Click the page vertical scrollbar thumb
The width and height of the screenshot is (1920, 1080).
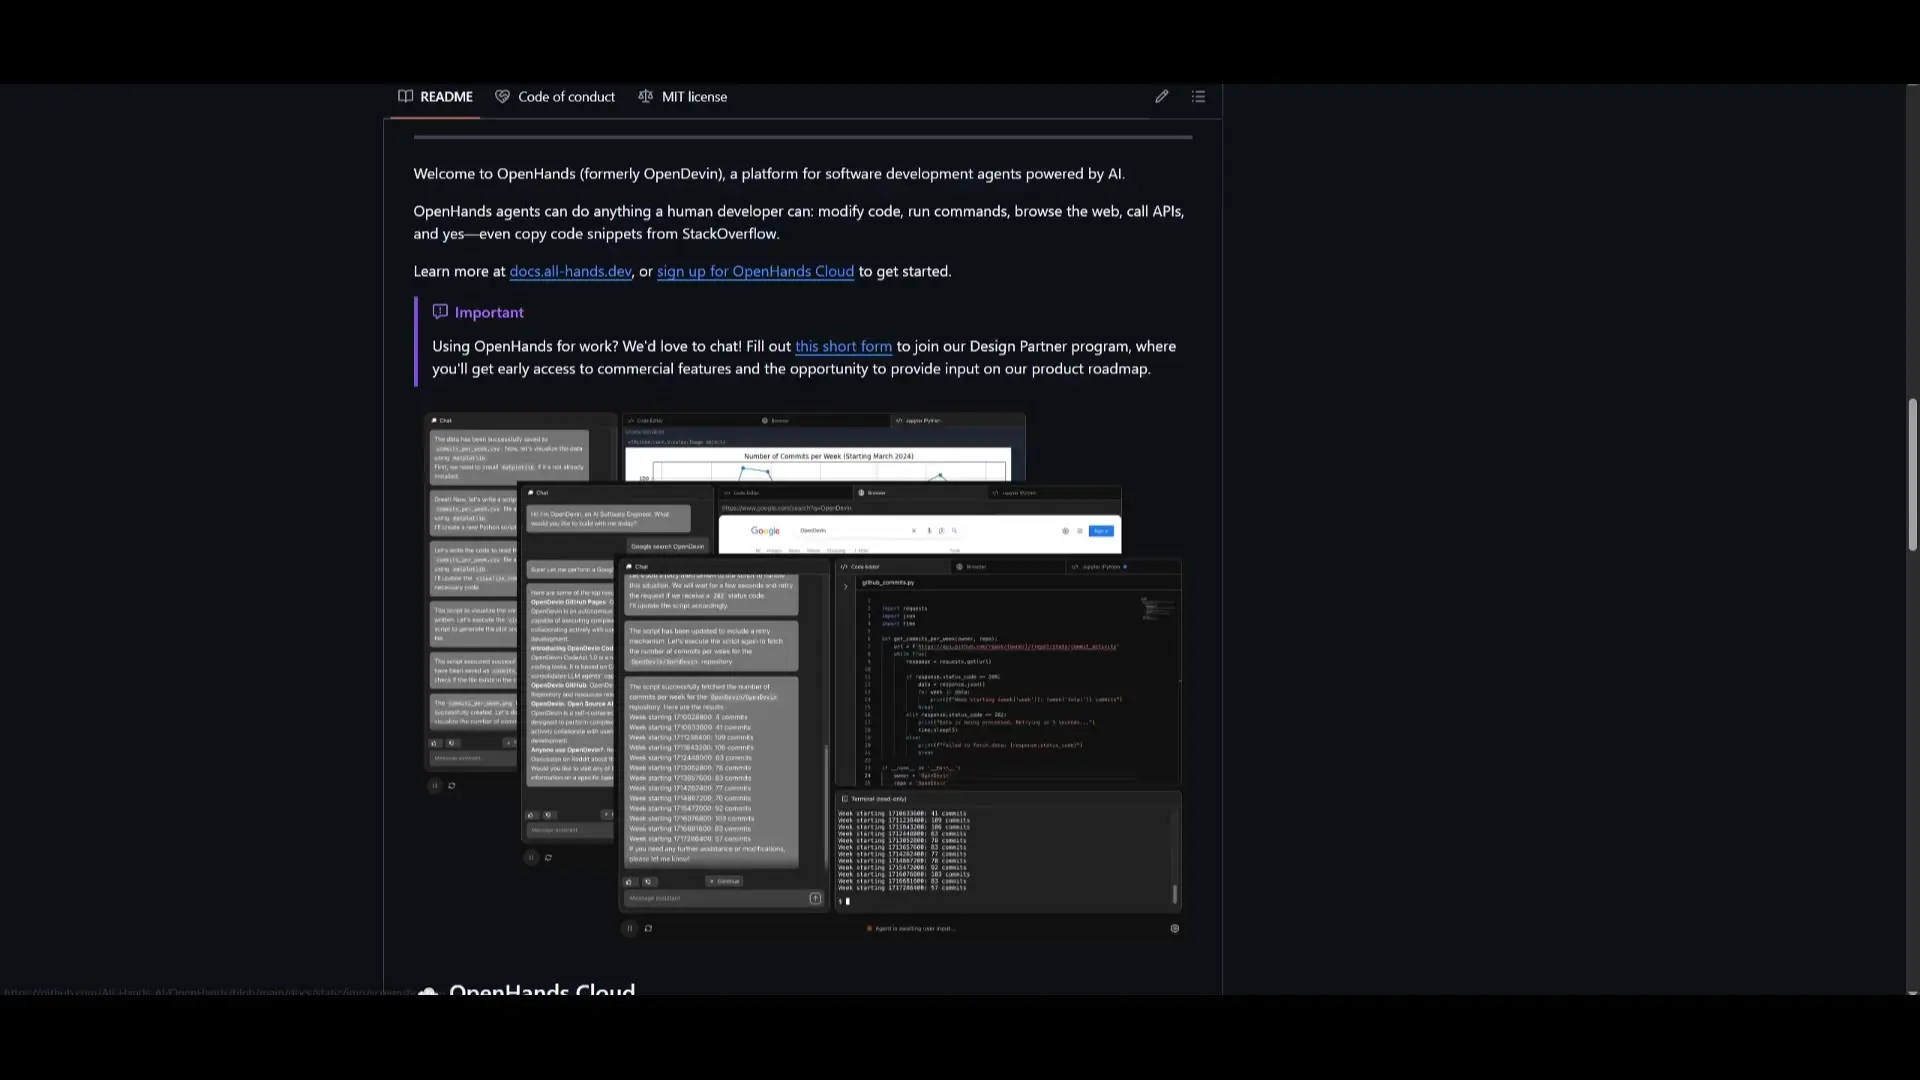click(x=1912, y=475)
